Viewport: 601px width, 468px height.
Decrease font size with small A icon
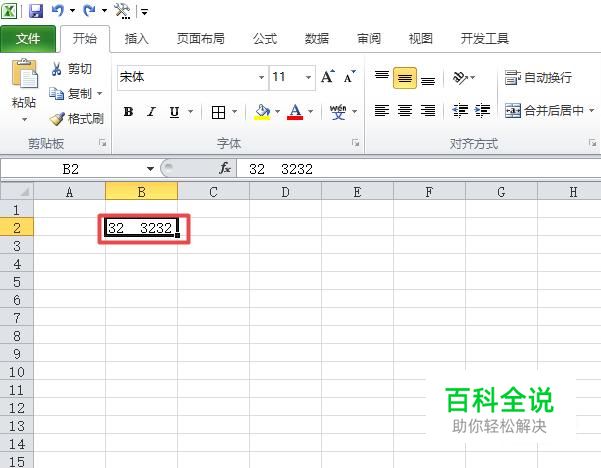coord(350,77)
